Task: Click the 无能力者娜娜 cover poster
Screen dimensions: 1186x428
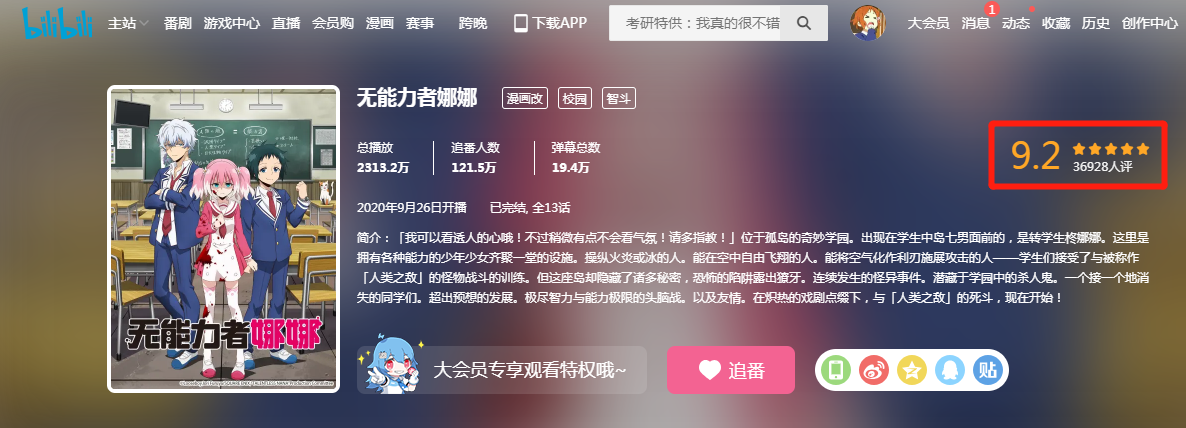Action: tap(224, 239)
